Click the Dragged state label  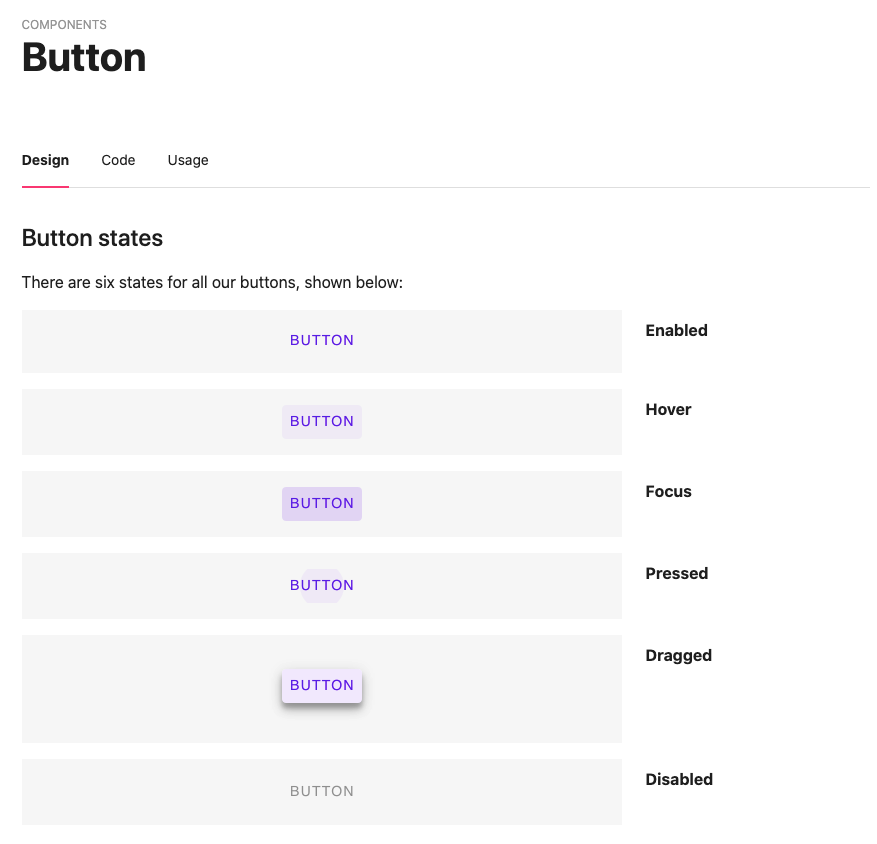tap(678, 655)
